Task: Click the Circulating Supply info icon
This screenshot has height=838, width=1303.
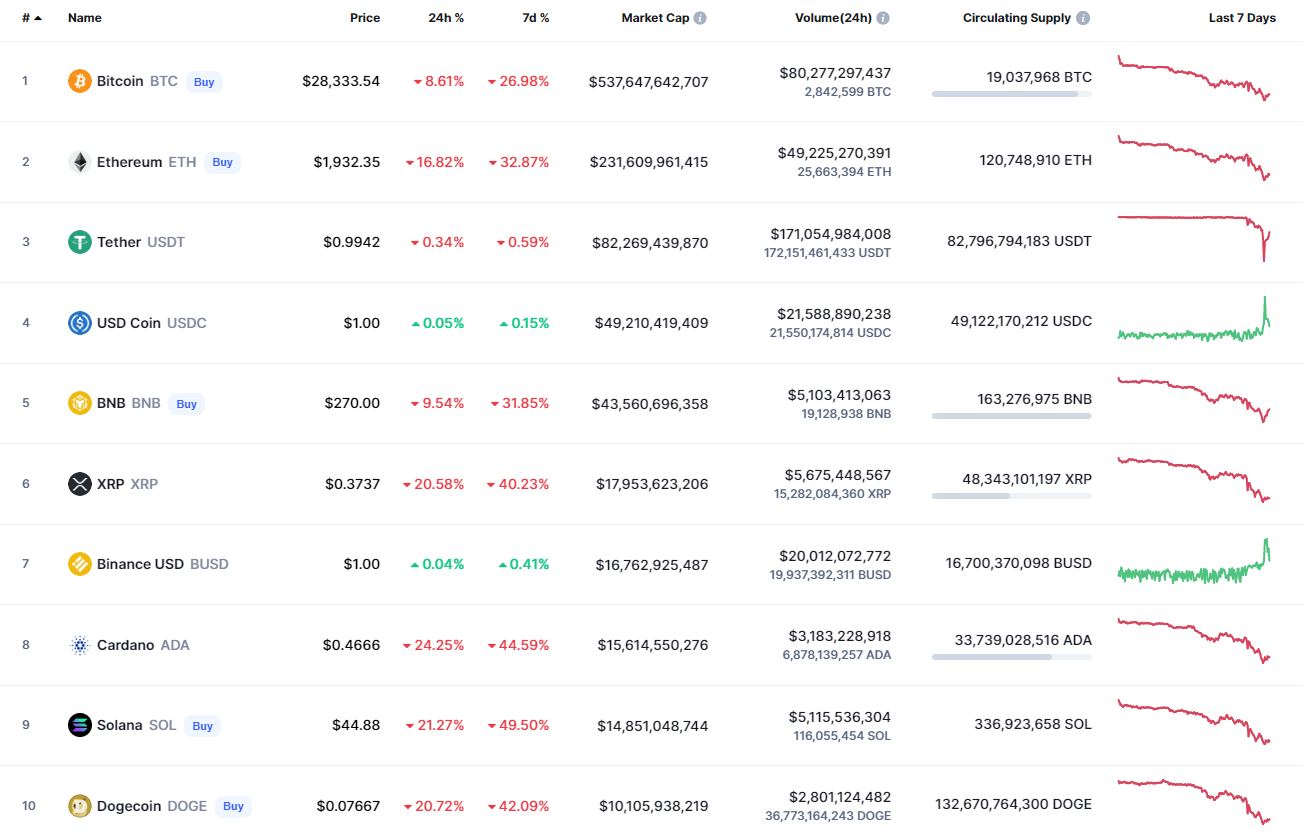Action: (x=1084, y=18)
